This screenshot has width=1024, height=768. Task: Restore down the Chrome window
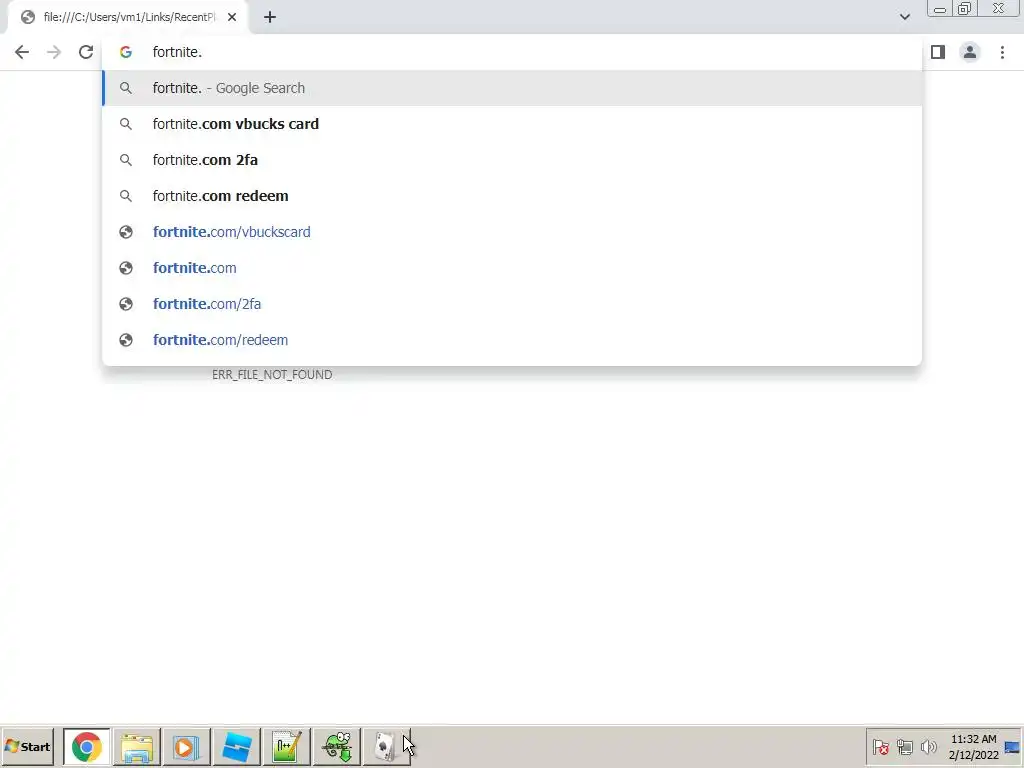[965, 8]
